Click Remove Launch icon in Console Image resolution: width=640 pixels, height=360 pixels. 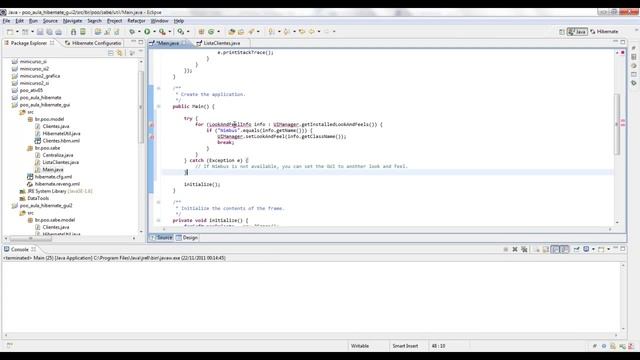tap(515, 249)
